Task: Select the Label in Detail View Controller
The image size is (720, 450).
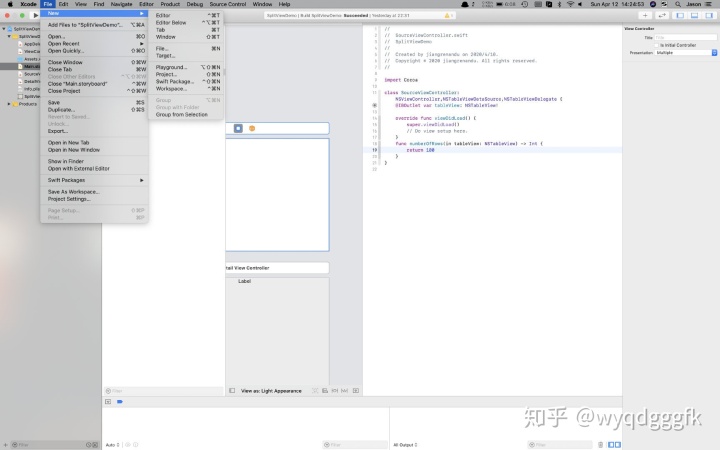Action: [244, 281]
